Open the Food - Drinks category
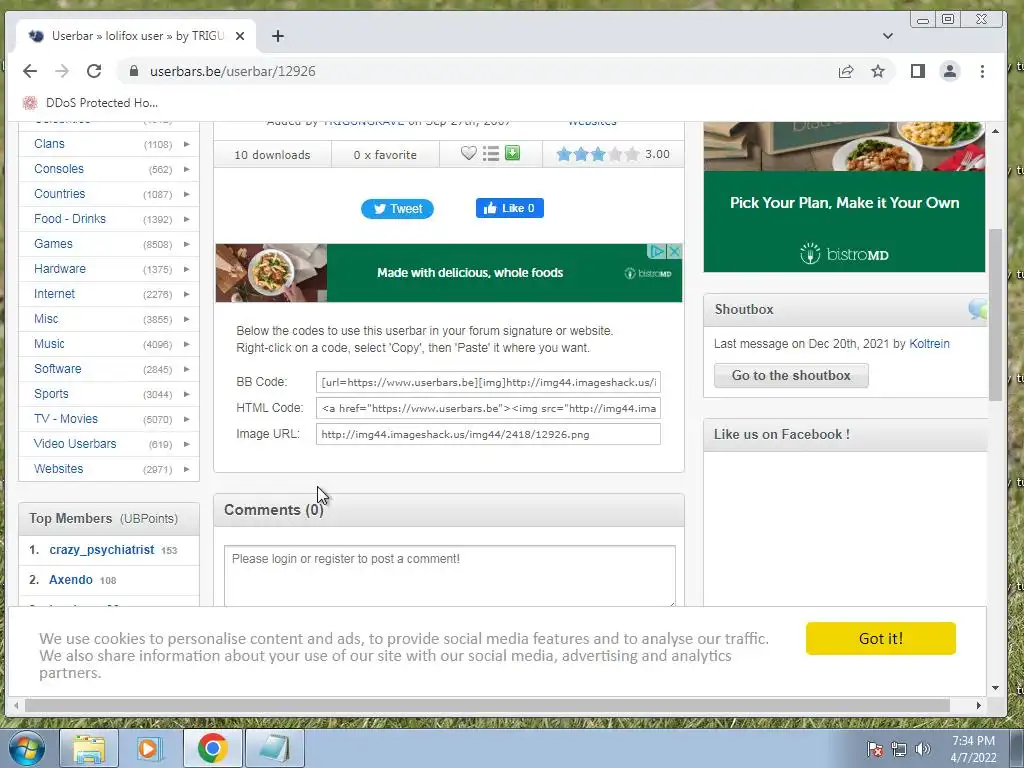 [70, 219]
